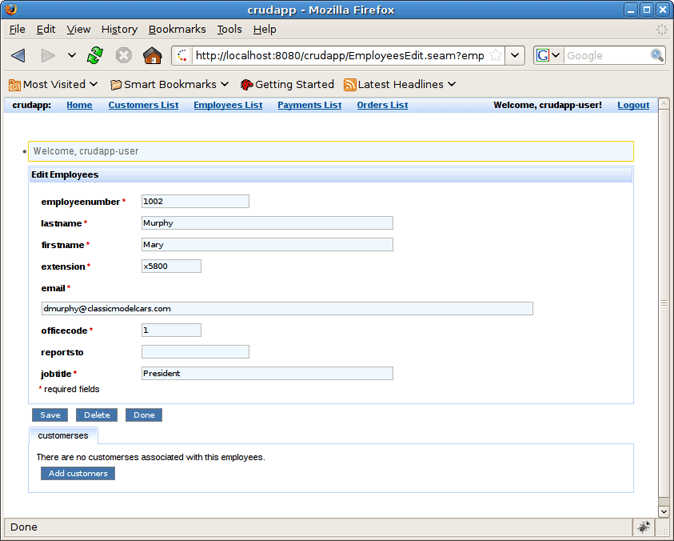
Task: Click into the reportsto input field
Action: coord(195,352)
